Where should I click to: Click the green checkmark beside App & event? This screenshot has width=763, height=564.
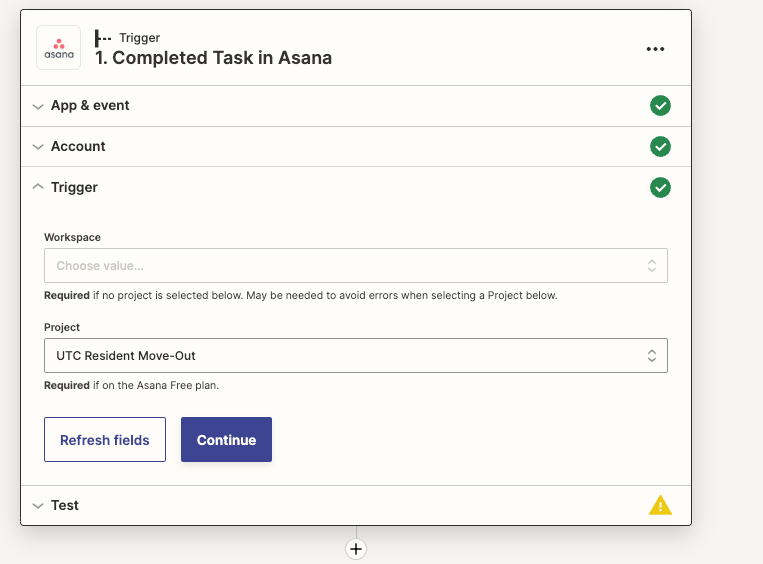coord(660,106)
